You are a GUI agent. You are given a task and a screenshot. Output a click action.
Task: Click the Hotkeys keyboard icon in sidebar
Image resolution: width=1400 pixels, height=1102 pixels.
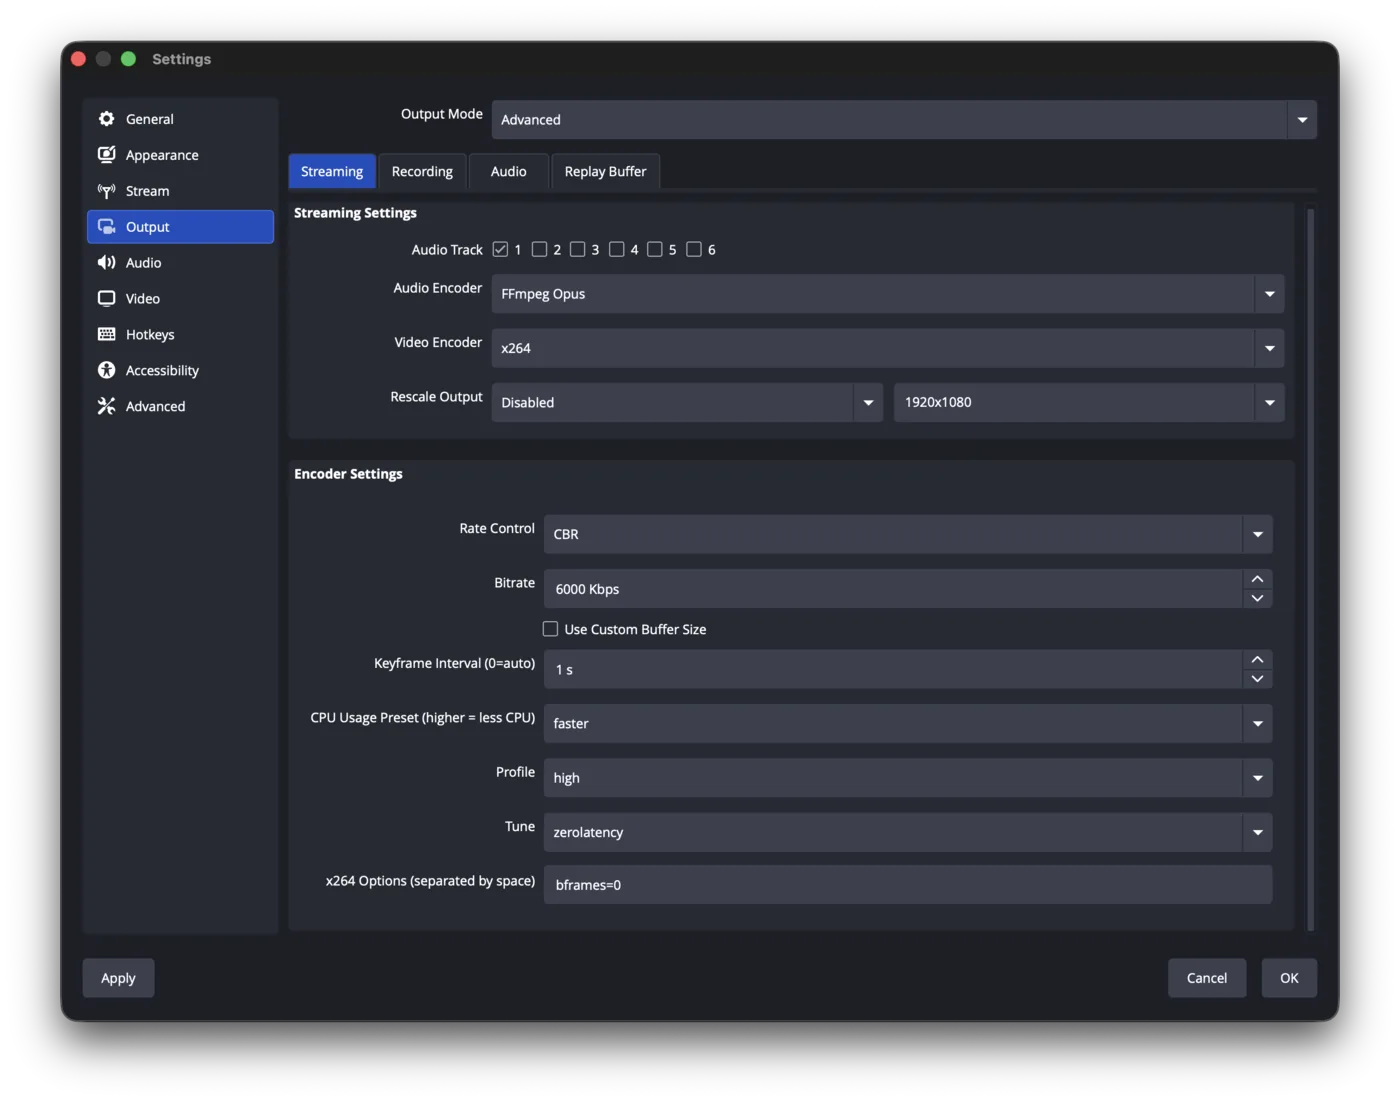coord(106,335)
